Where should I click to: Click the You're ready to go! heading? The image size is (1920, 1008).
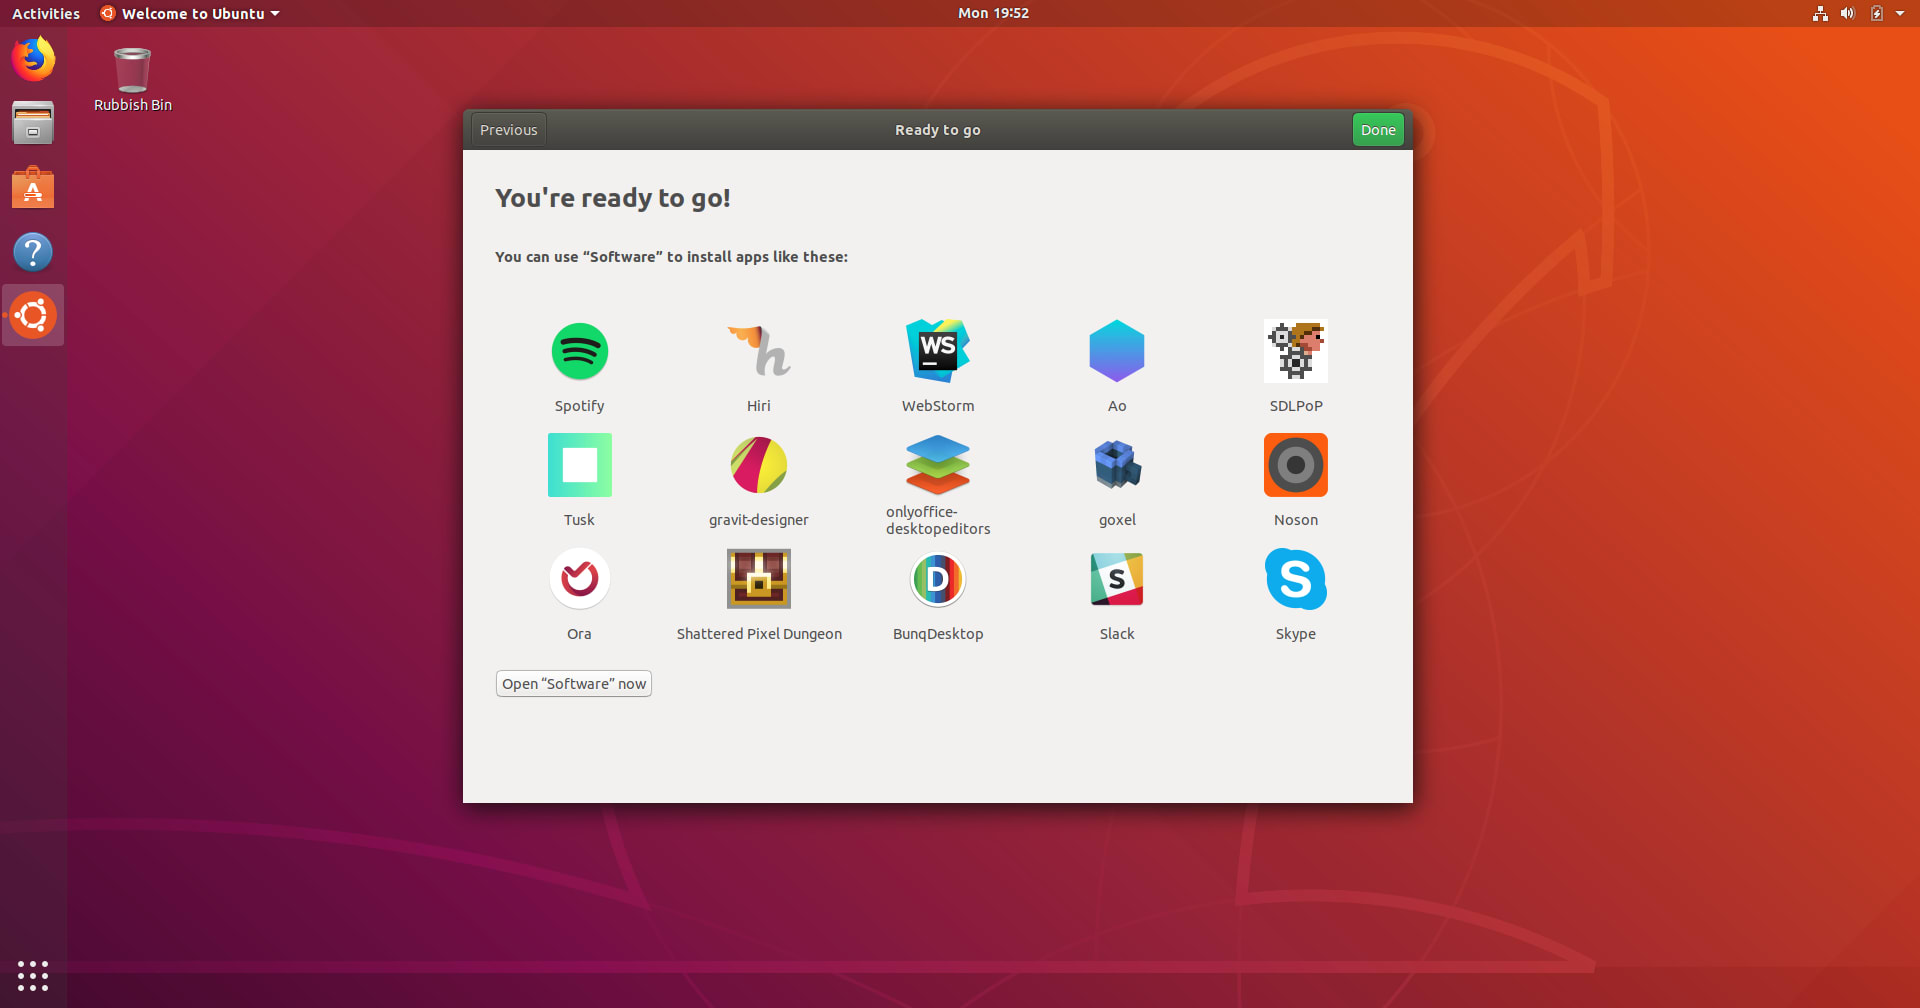(x=613, y=198)
